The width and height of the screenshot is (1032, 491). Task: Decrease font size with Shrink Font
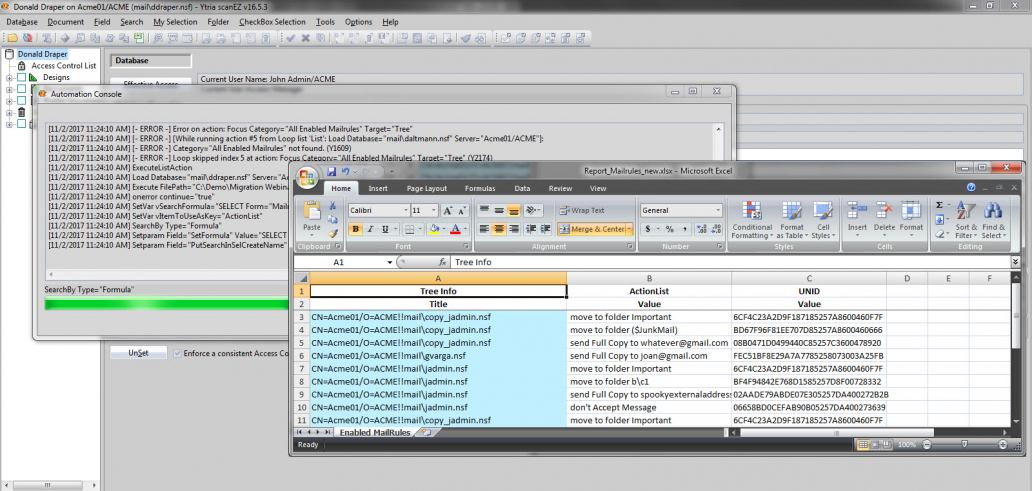pyautogui.click(x=461, y=211)
